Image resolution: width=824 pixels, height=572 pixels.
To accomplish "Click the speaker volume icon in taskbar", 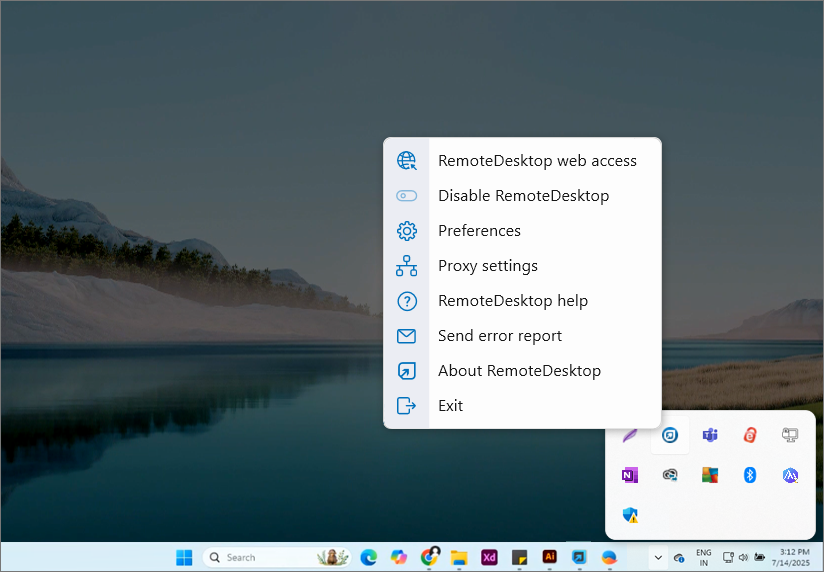I will click(x=743, y=557).
